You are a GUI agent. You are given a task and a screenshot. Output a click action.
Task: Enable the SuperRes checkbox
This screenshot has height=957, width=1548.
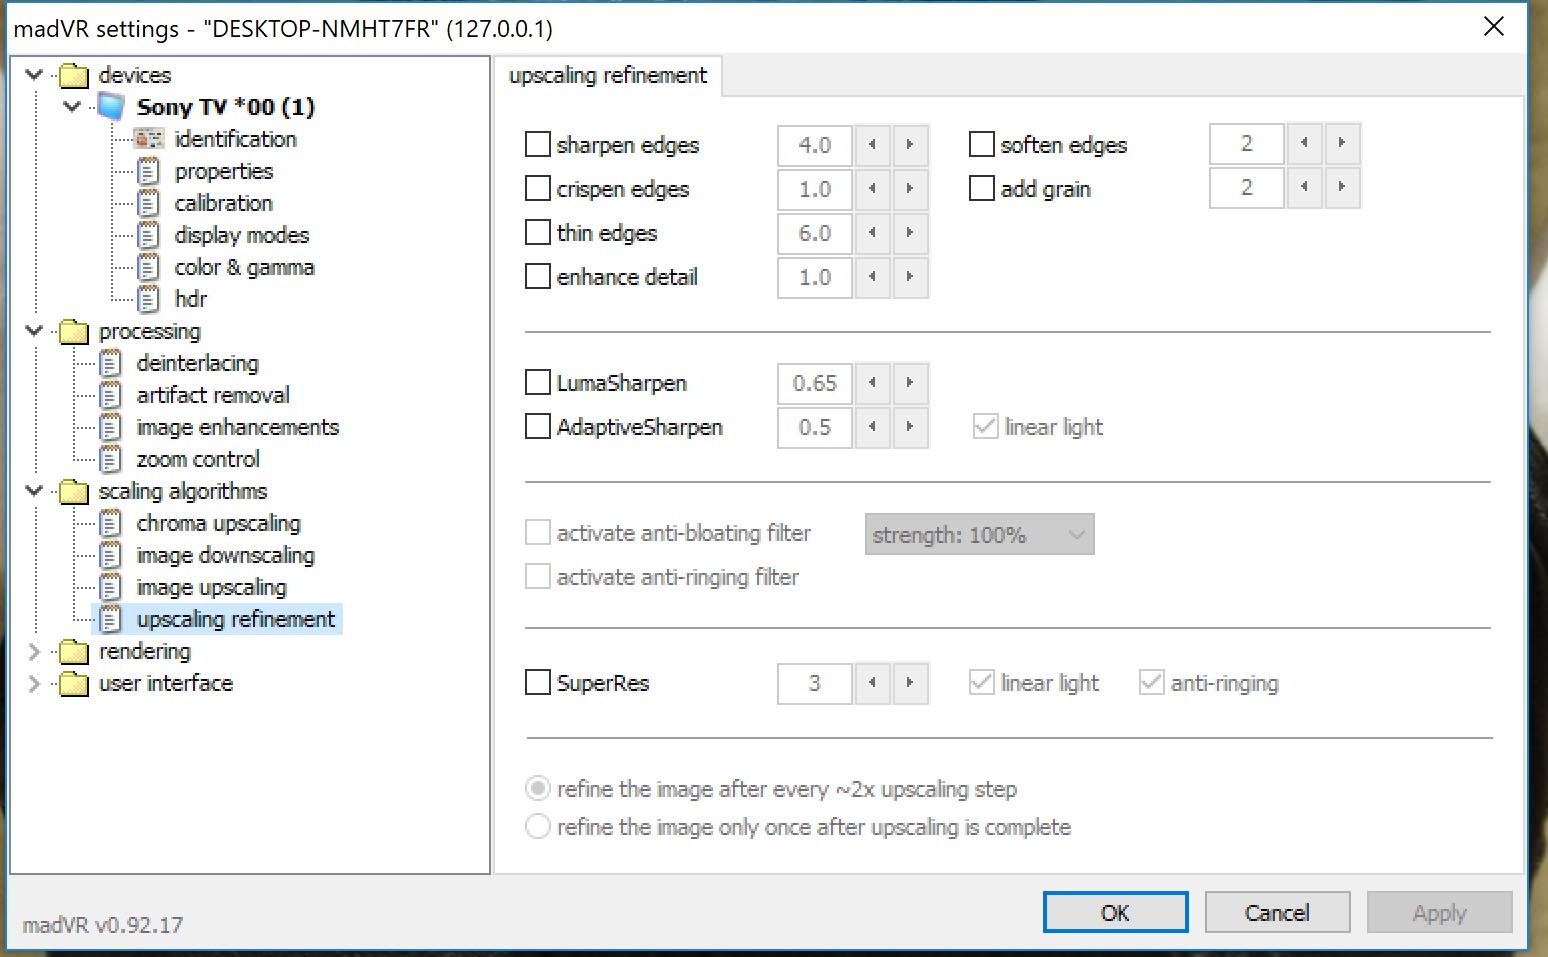pos(538,682)
